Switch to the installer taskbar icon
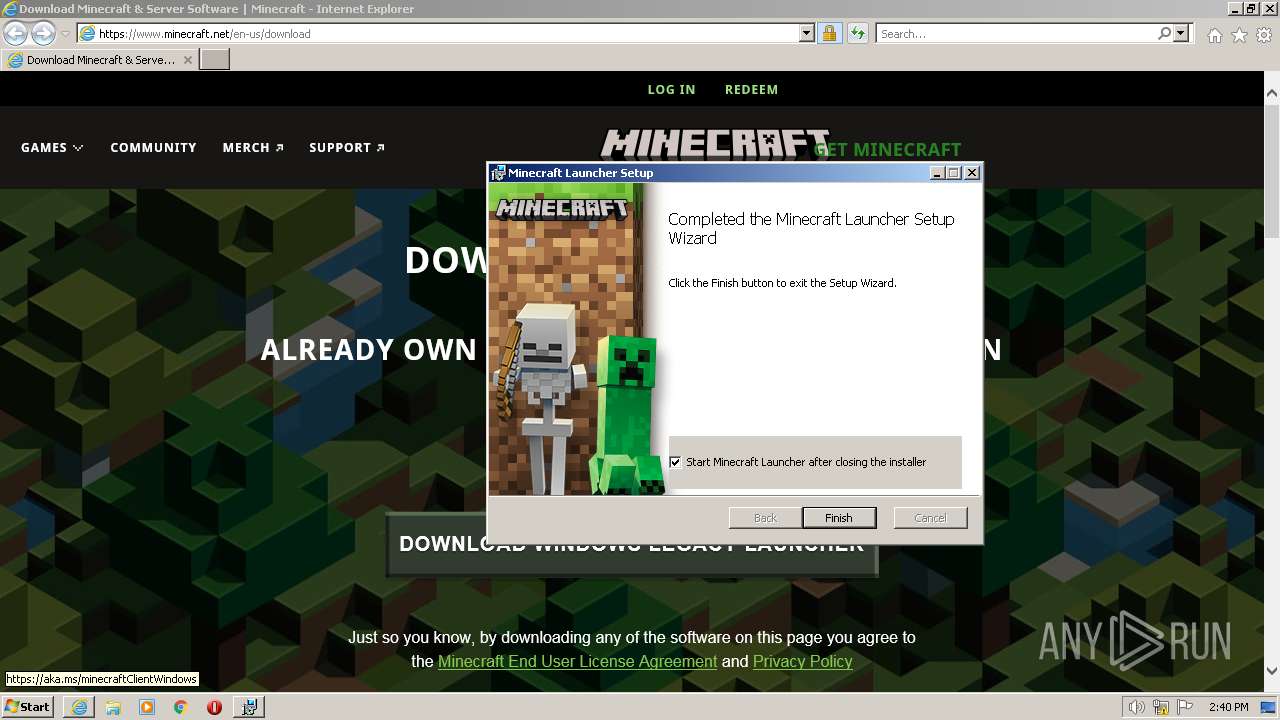Viewport: 1280px width, 720px height. pyautogui.click(x=249, y=707)
